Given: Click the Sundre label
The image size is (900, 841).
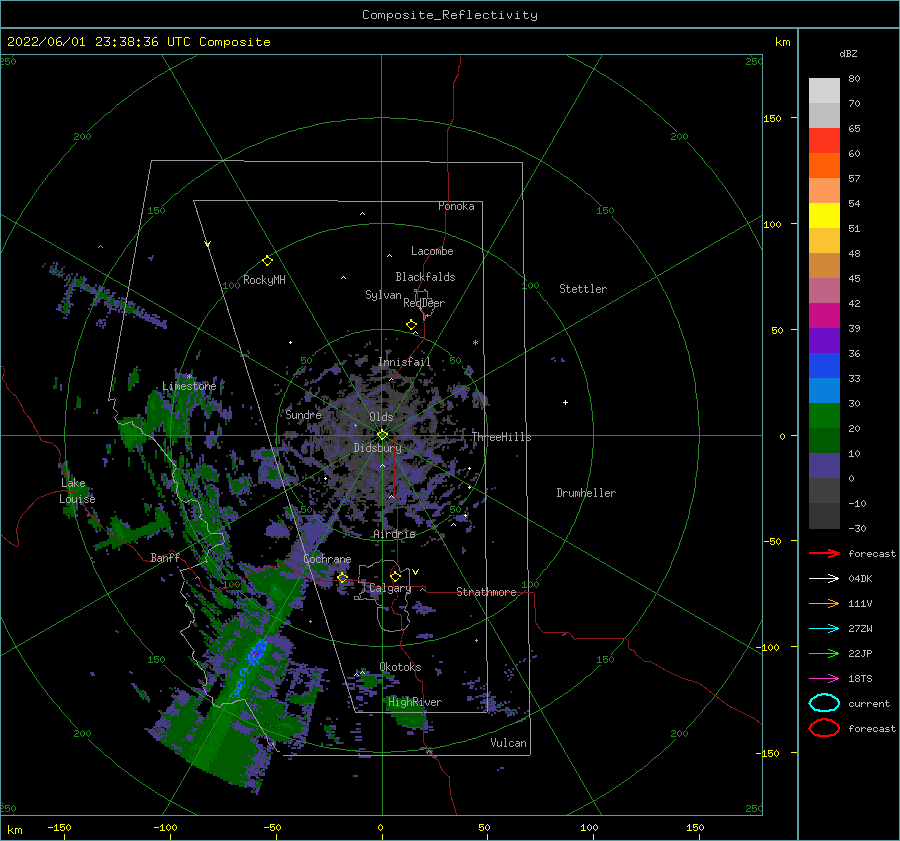Looking at the screenshot, I should coord(303,414).
